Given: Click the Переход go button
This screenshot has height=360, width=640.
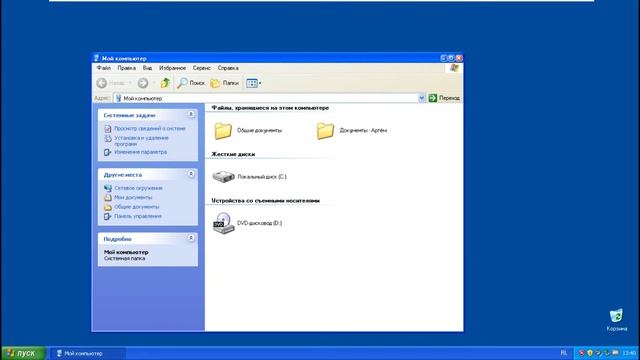Looking at the screenshot, I should 444,98.
